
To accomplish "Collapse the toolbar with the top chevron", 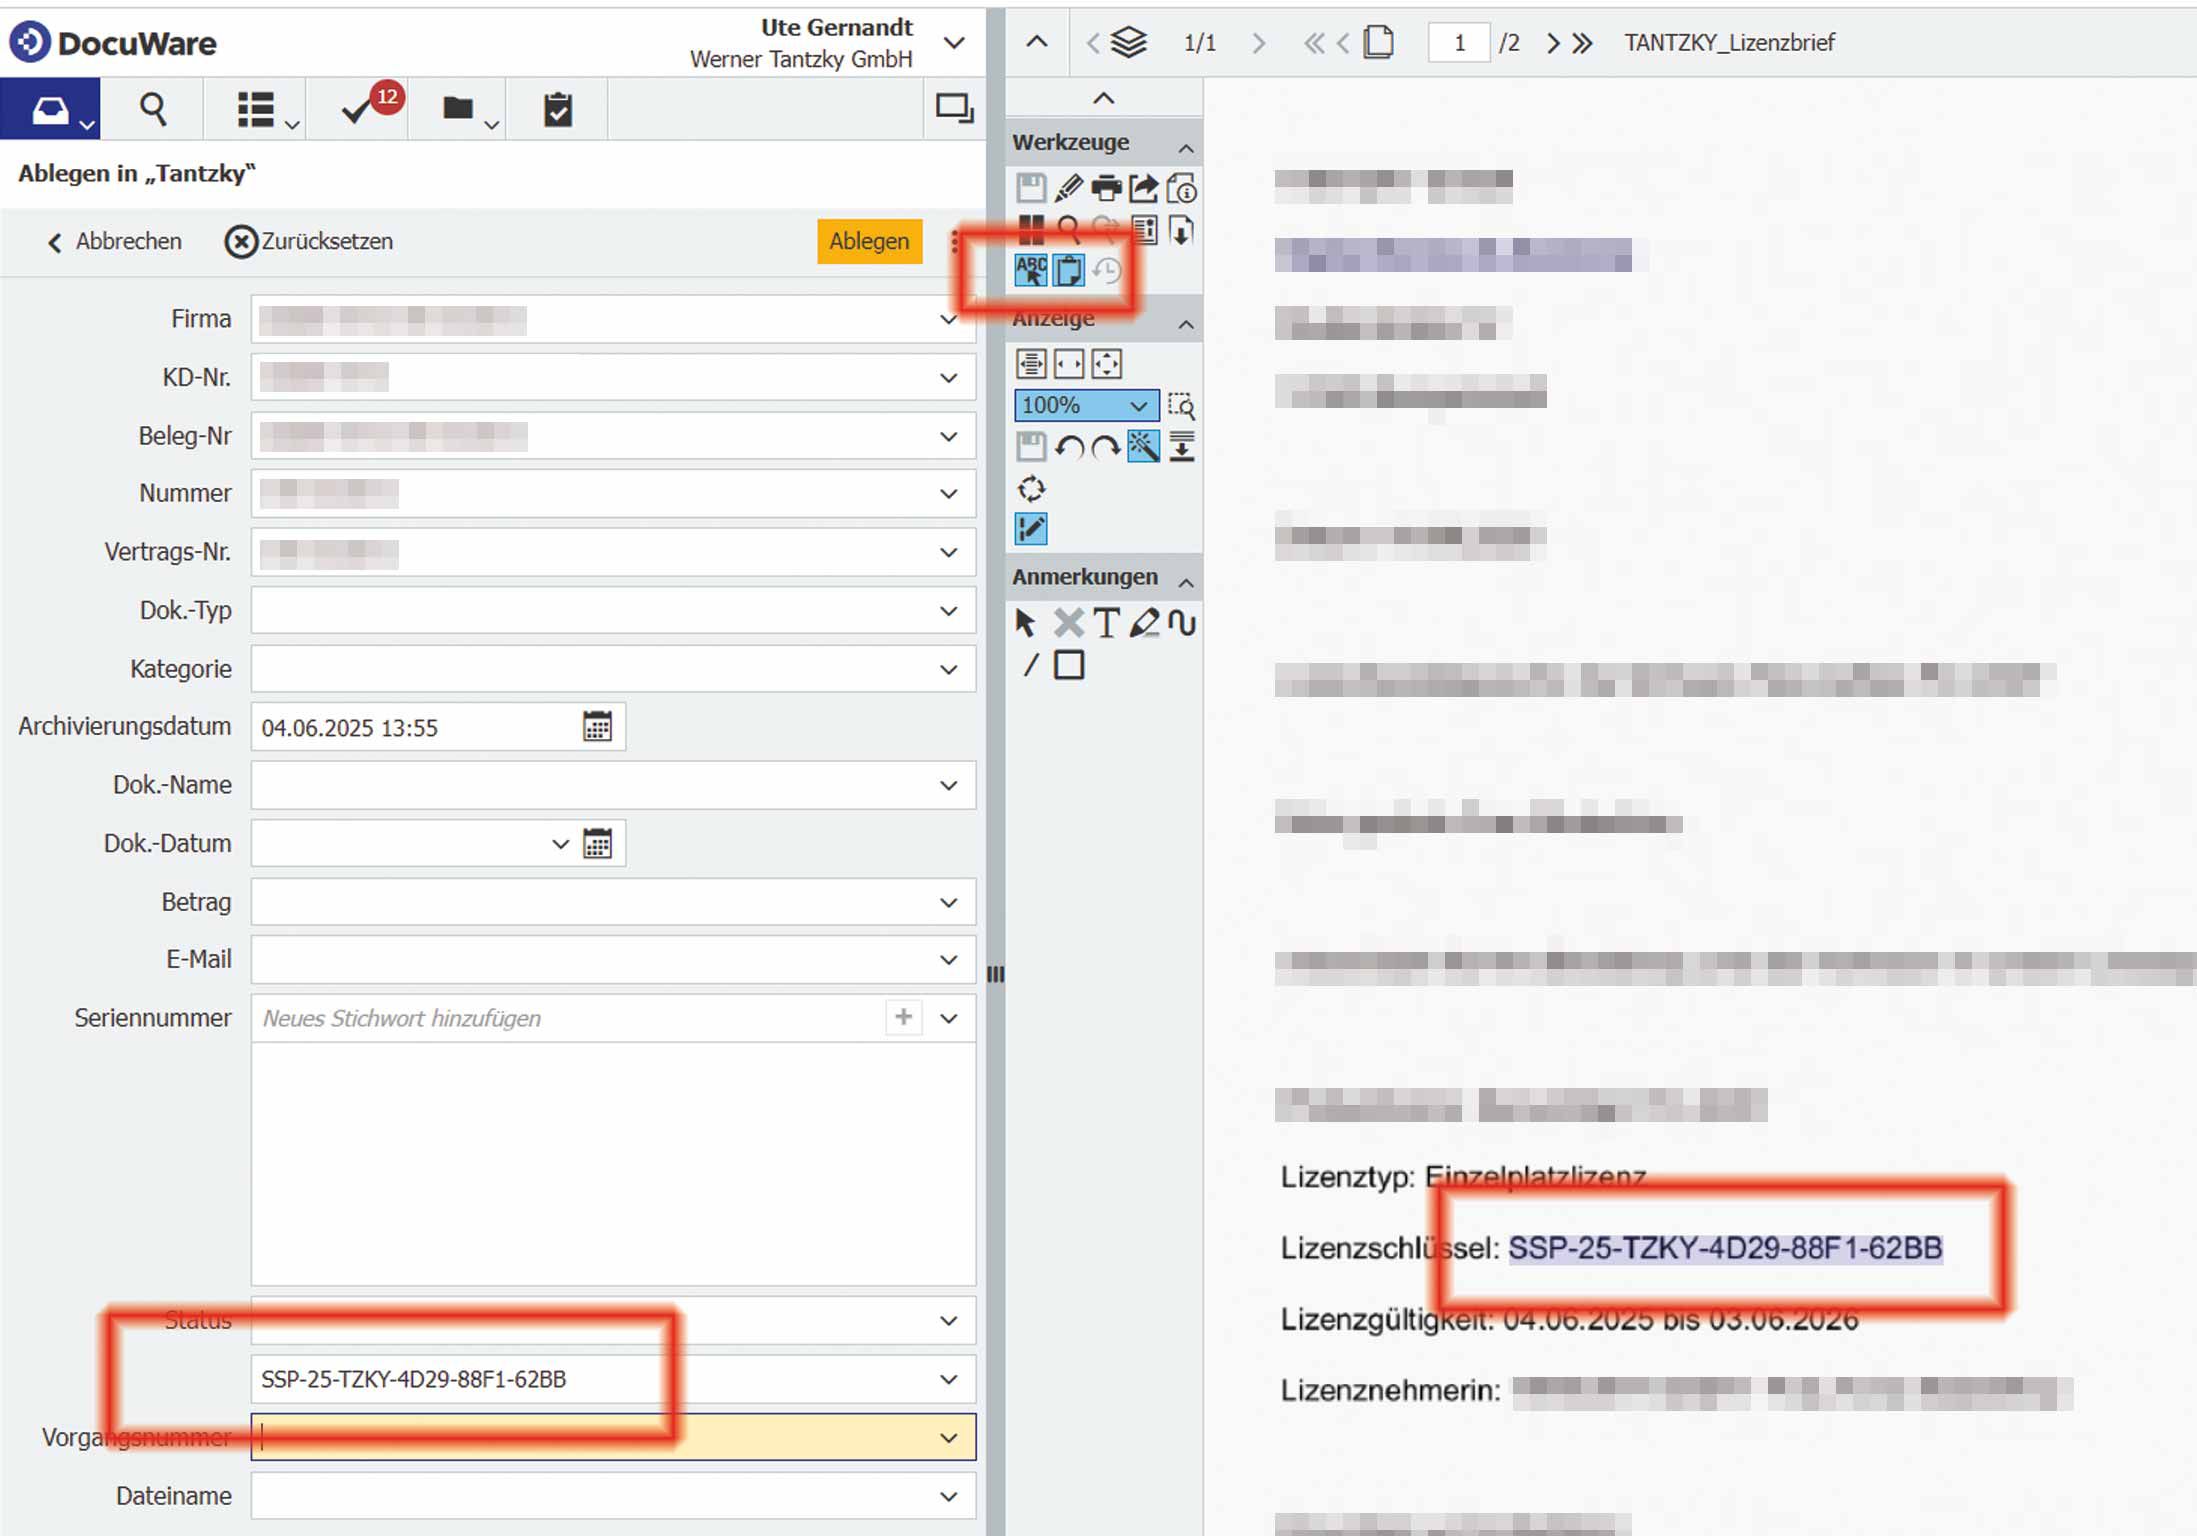I will 1103,98.
